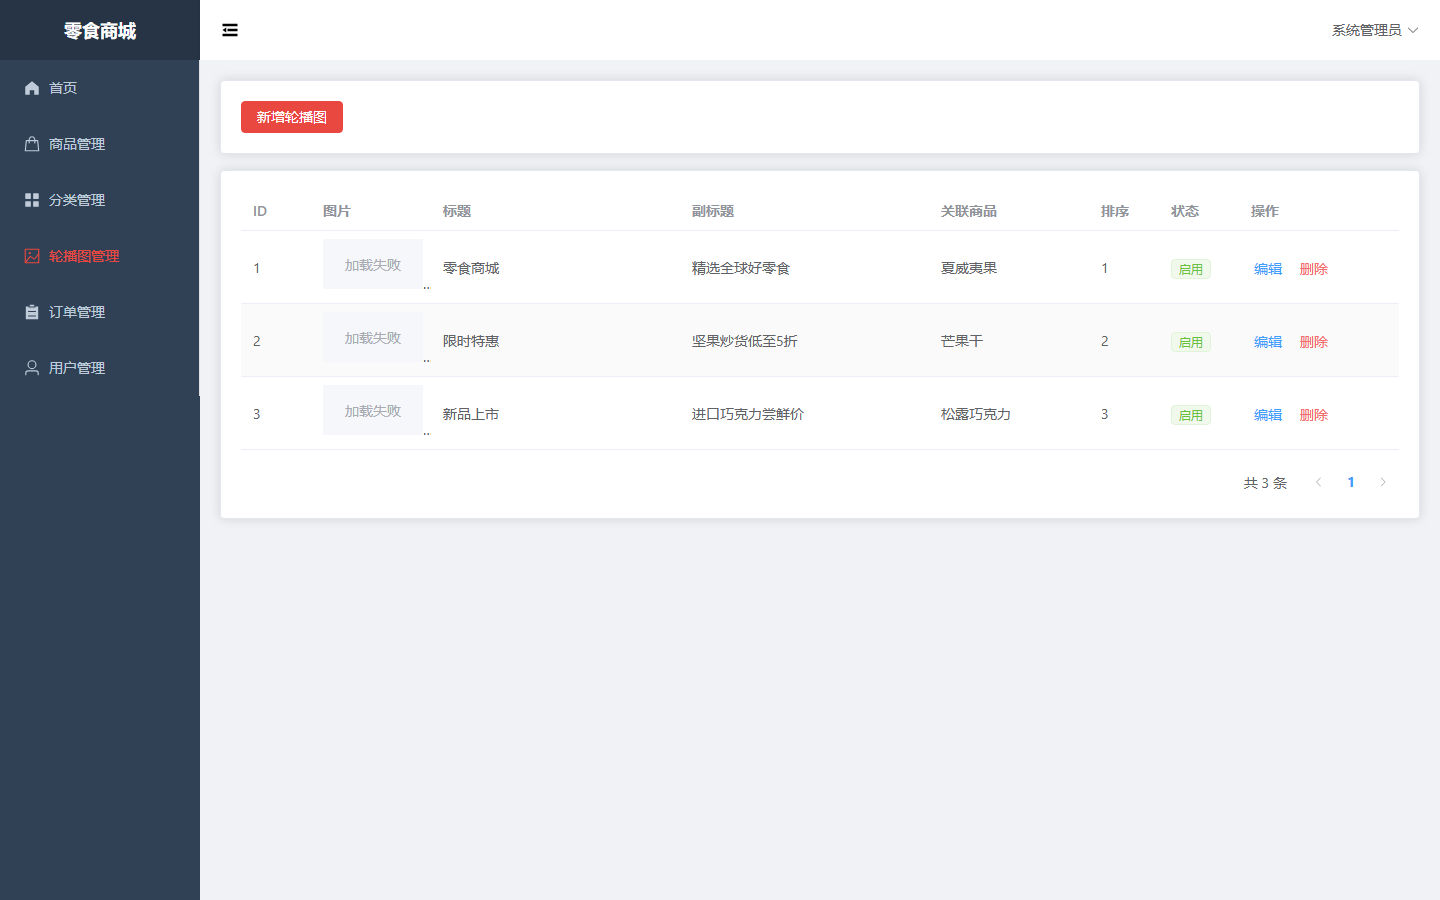The height and width of the screenshot is (900, 1440).
Task: Edit the 零食商城 carousel row
Action: [x=1268, y=269]
